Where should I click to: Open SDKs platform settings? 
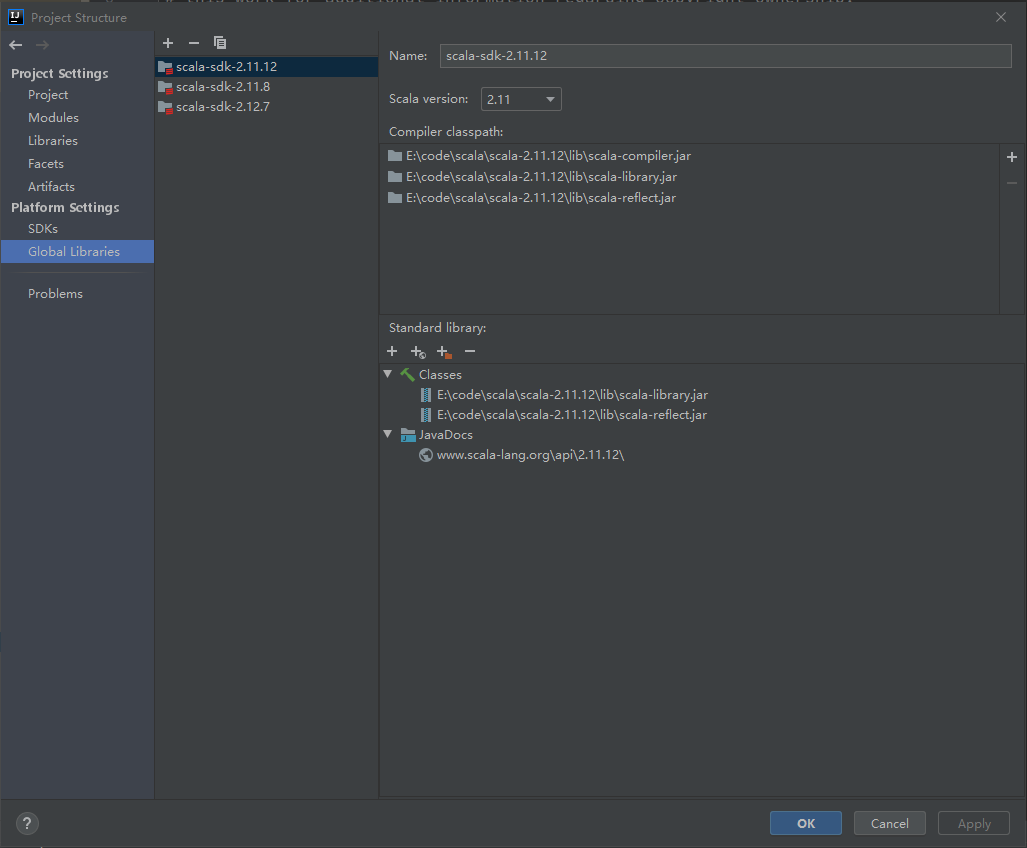pyautogui.click(x=43, y=229)
